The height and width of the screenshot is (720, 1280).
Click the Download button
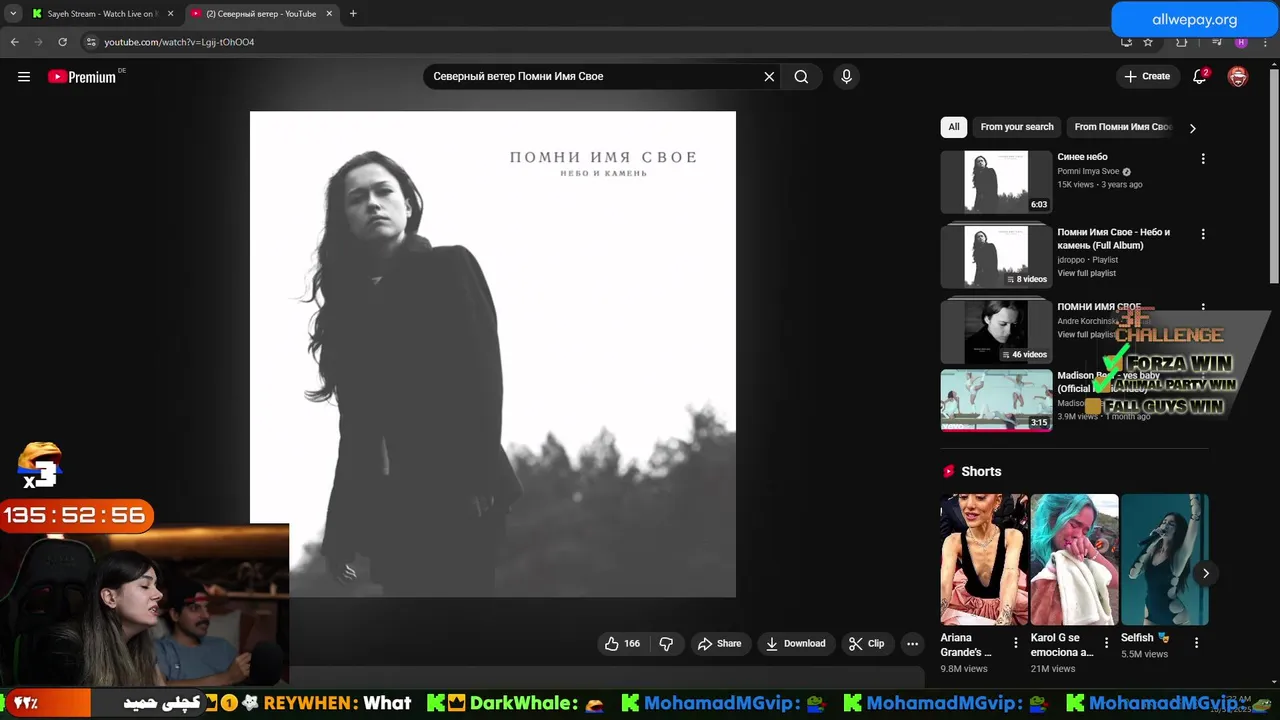pos(795,644)
